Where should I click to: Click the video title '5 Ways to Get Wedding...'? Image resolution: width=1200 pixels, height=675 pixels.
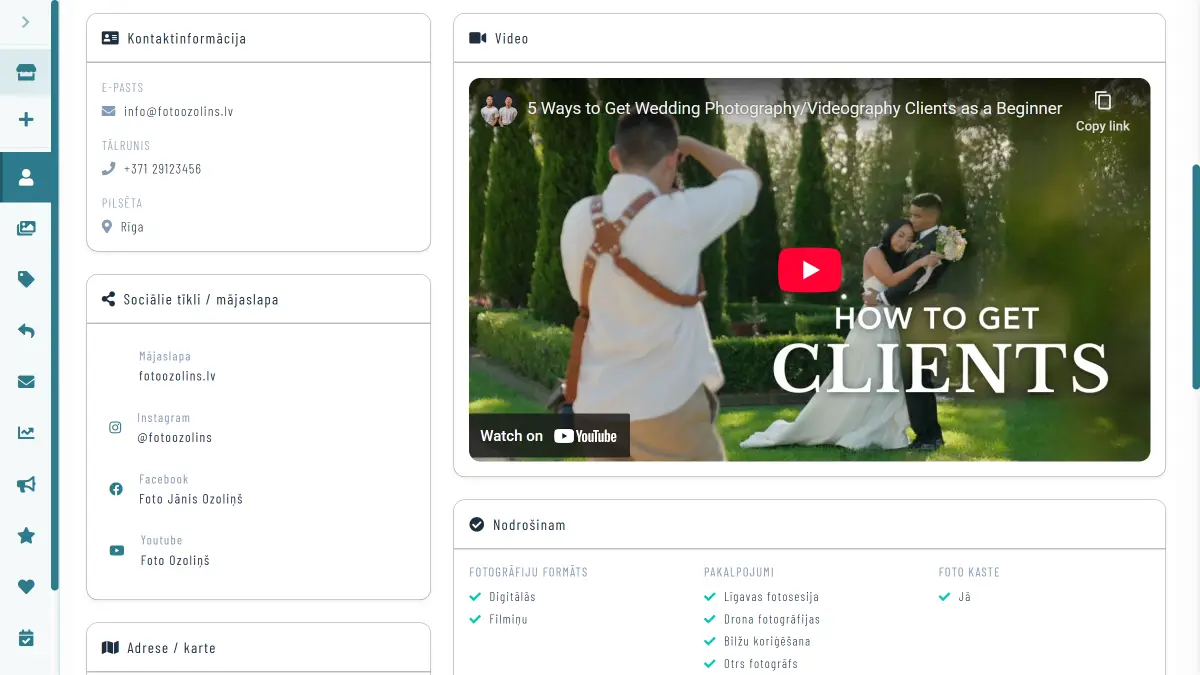794,108
